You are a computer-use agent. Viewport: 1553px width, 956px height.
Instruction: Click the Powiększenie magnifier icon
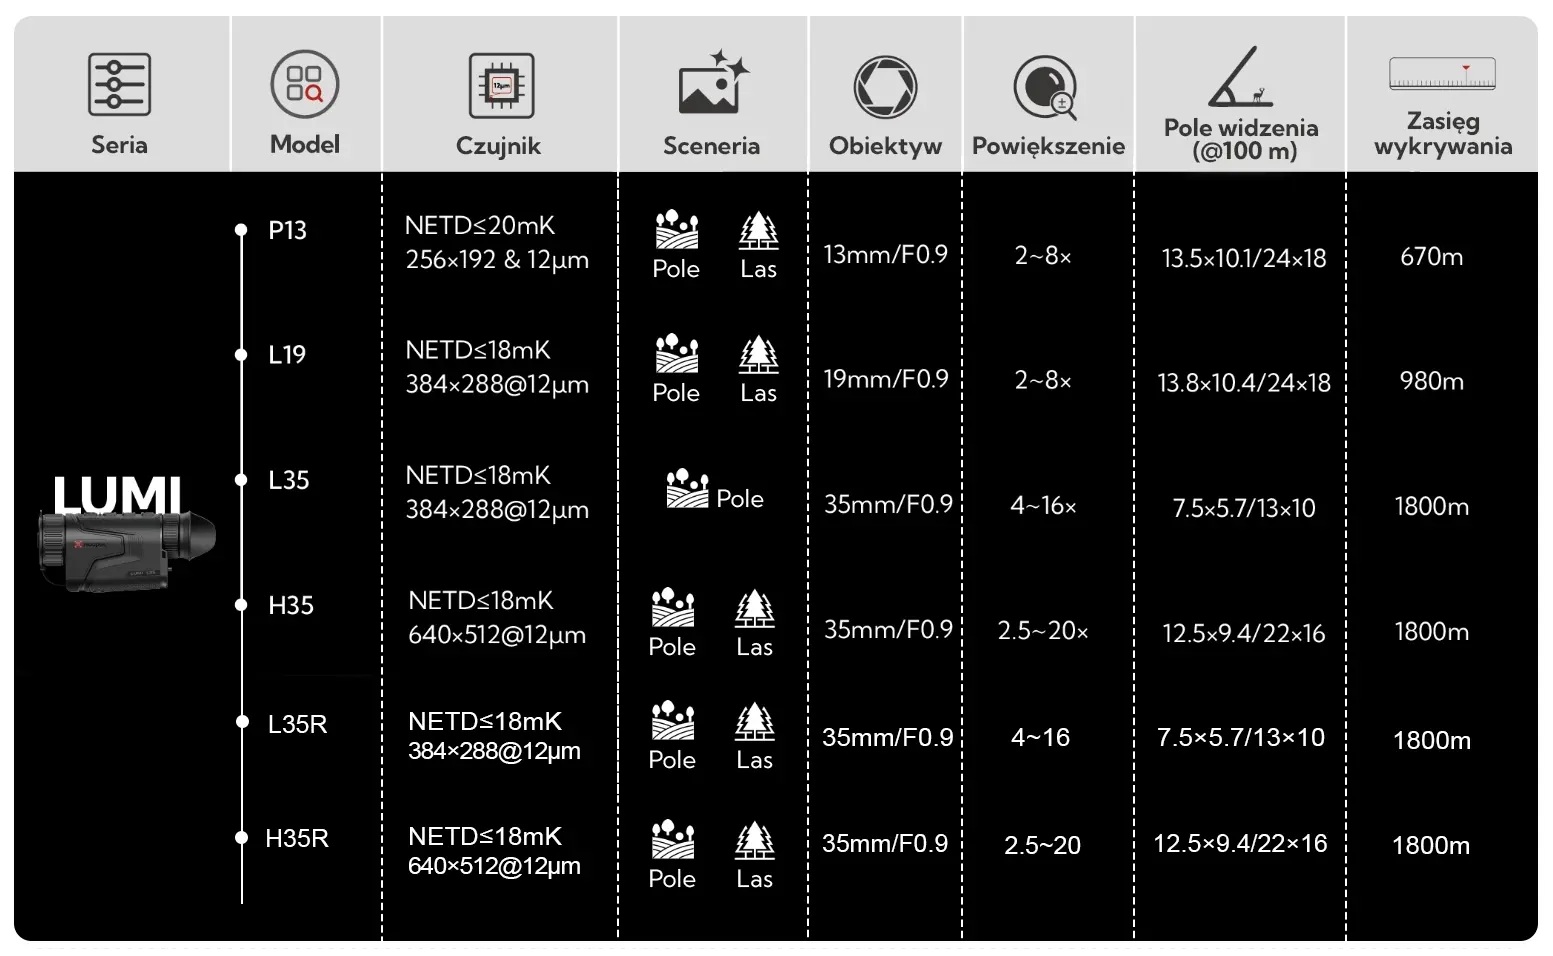pos(1045,87)
